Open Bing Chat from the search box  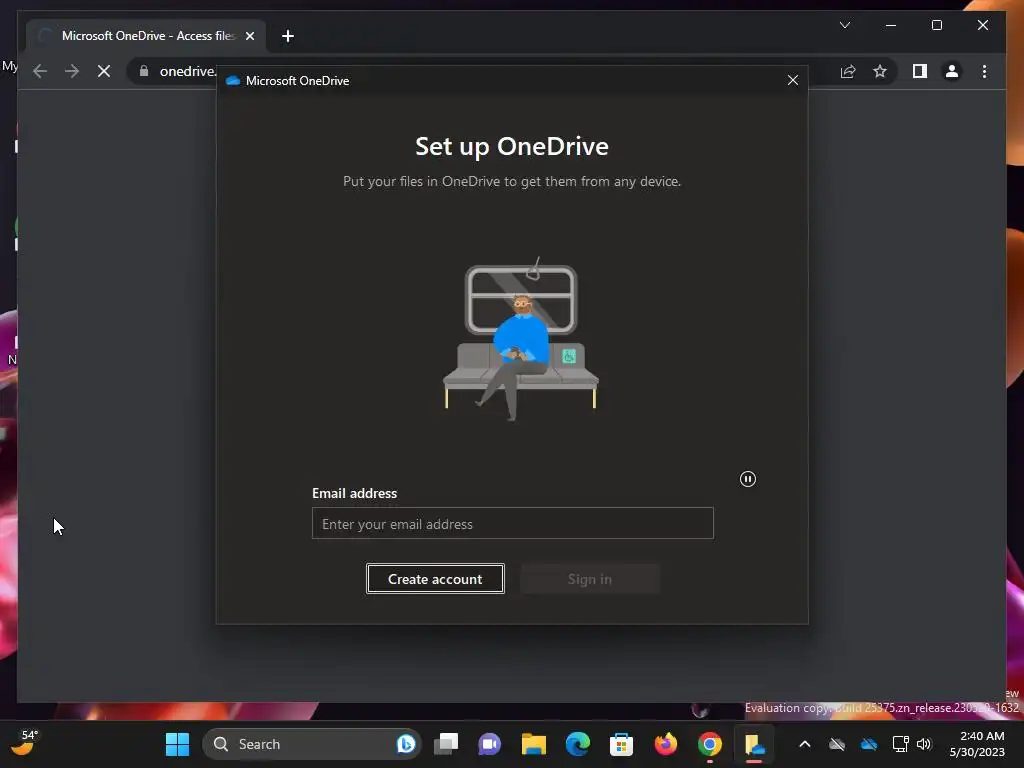pos(406,744)
